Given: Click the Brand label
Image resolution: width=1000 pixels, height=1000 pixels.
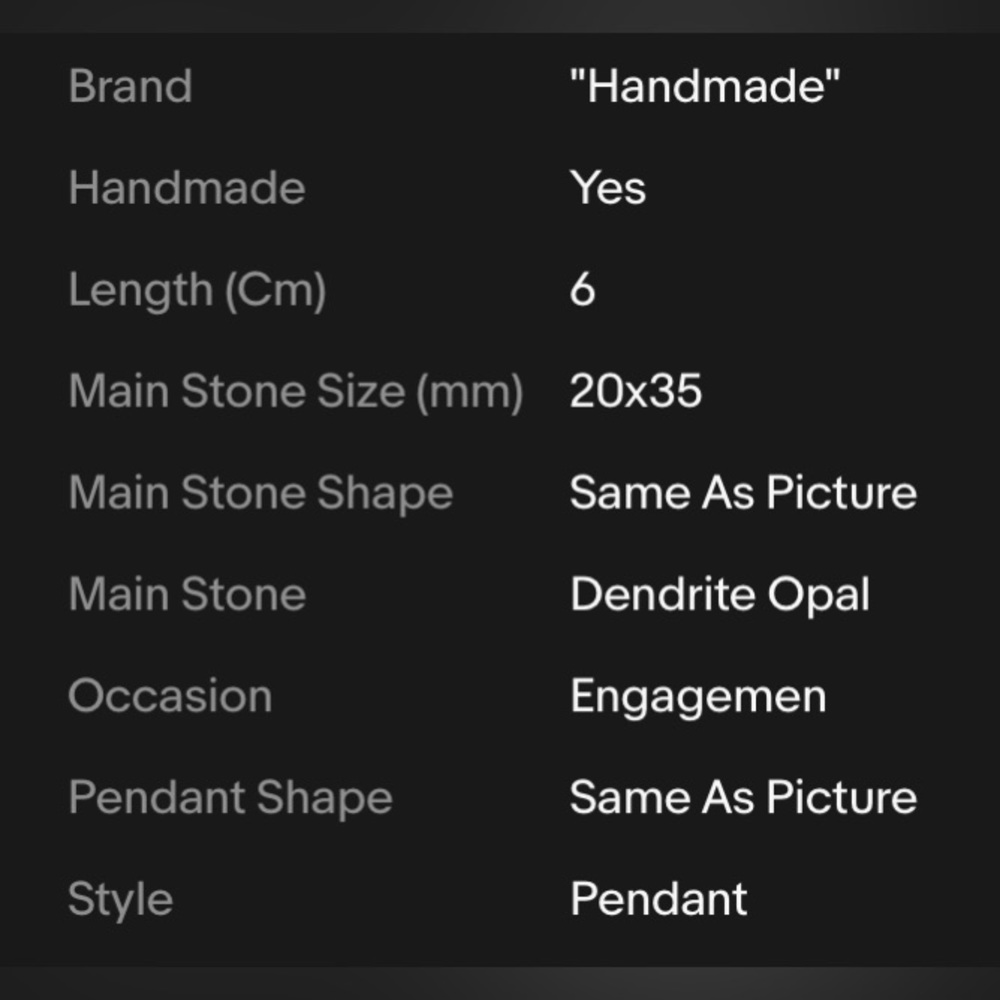Looking at the screenshot, I should pos(130,85).
